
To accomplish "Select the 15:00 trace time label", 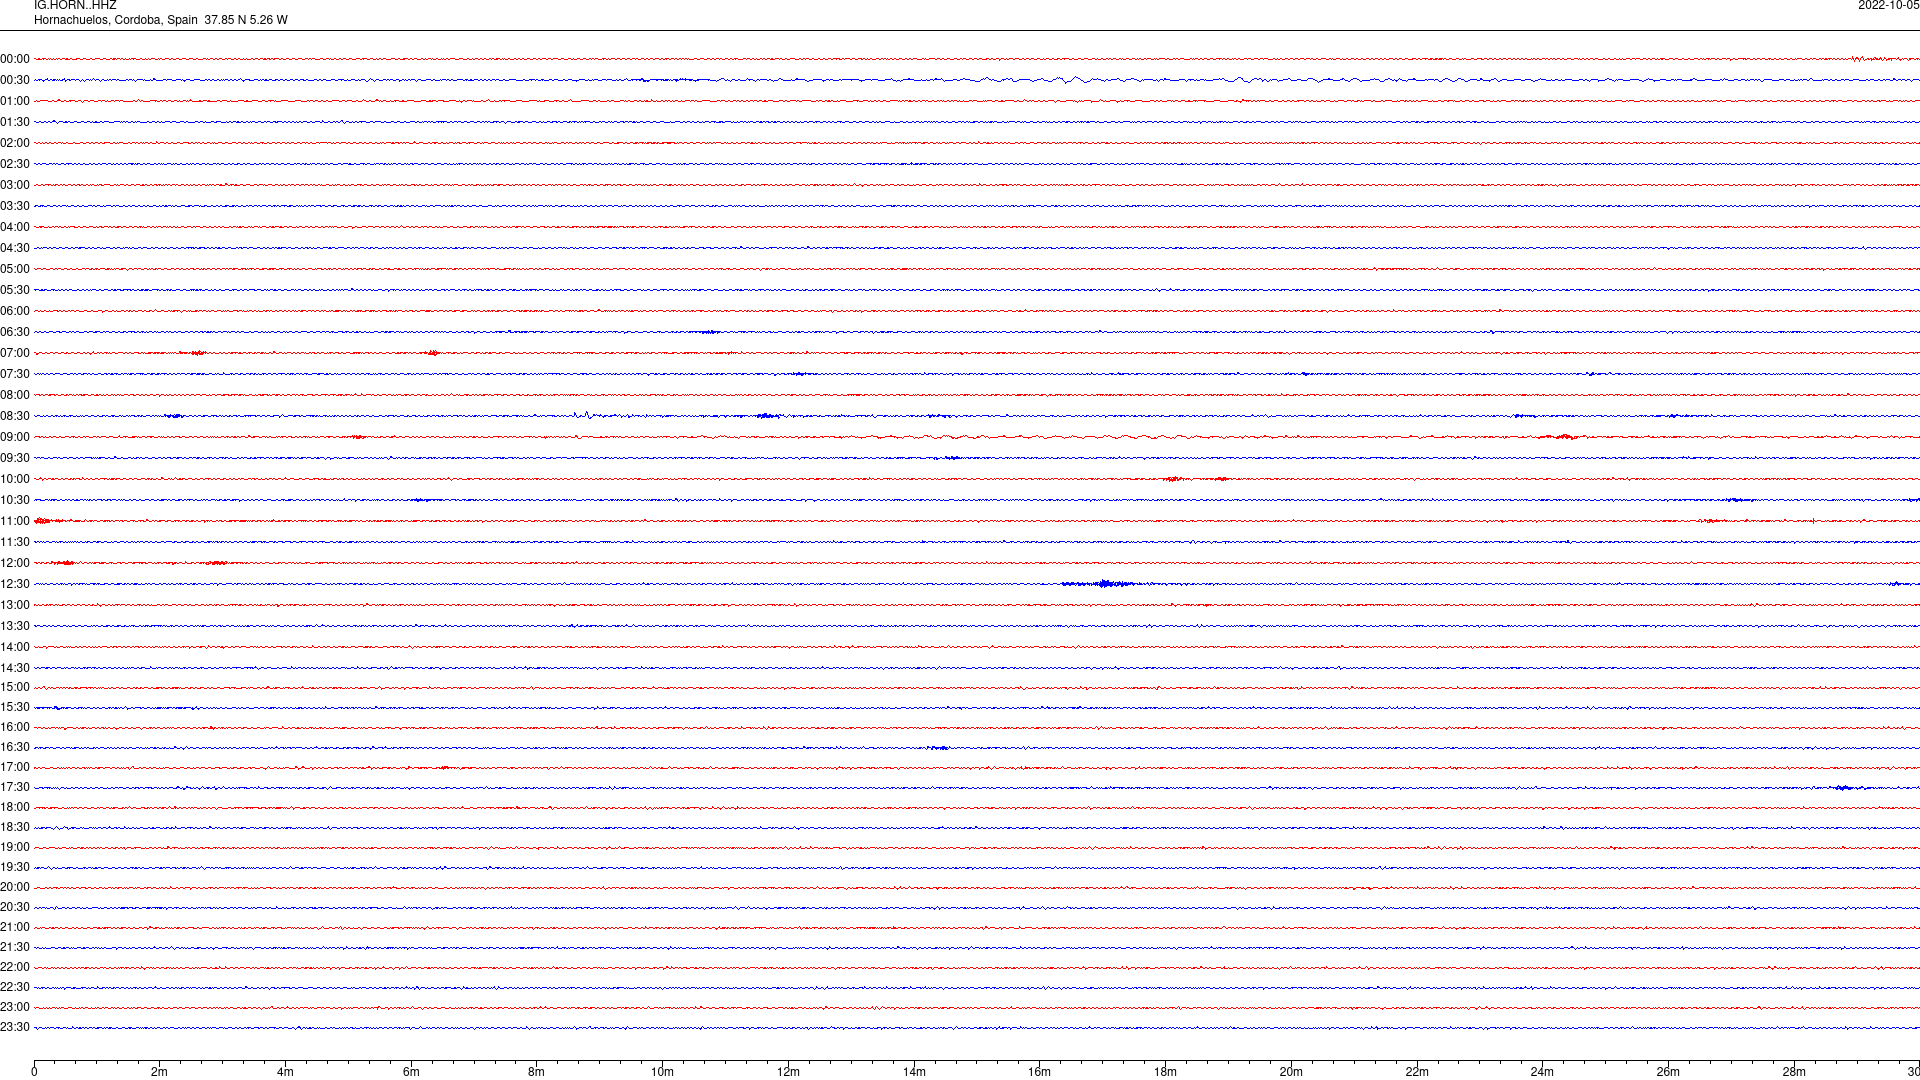I will (15, 687).
